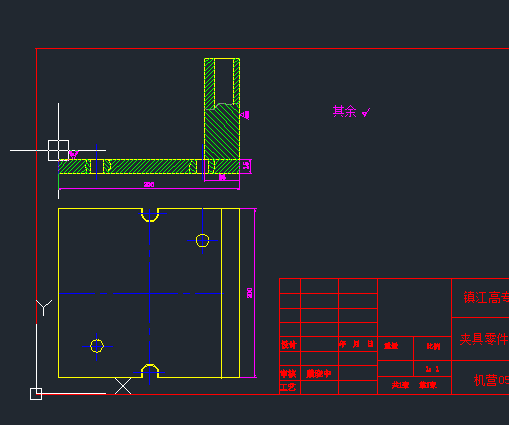Select the roughness symbol at the plate's left end
The image size is (509, 425).
coord(74,154)
